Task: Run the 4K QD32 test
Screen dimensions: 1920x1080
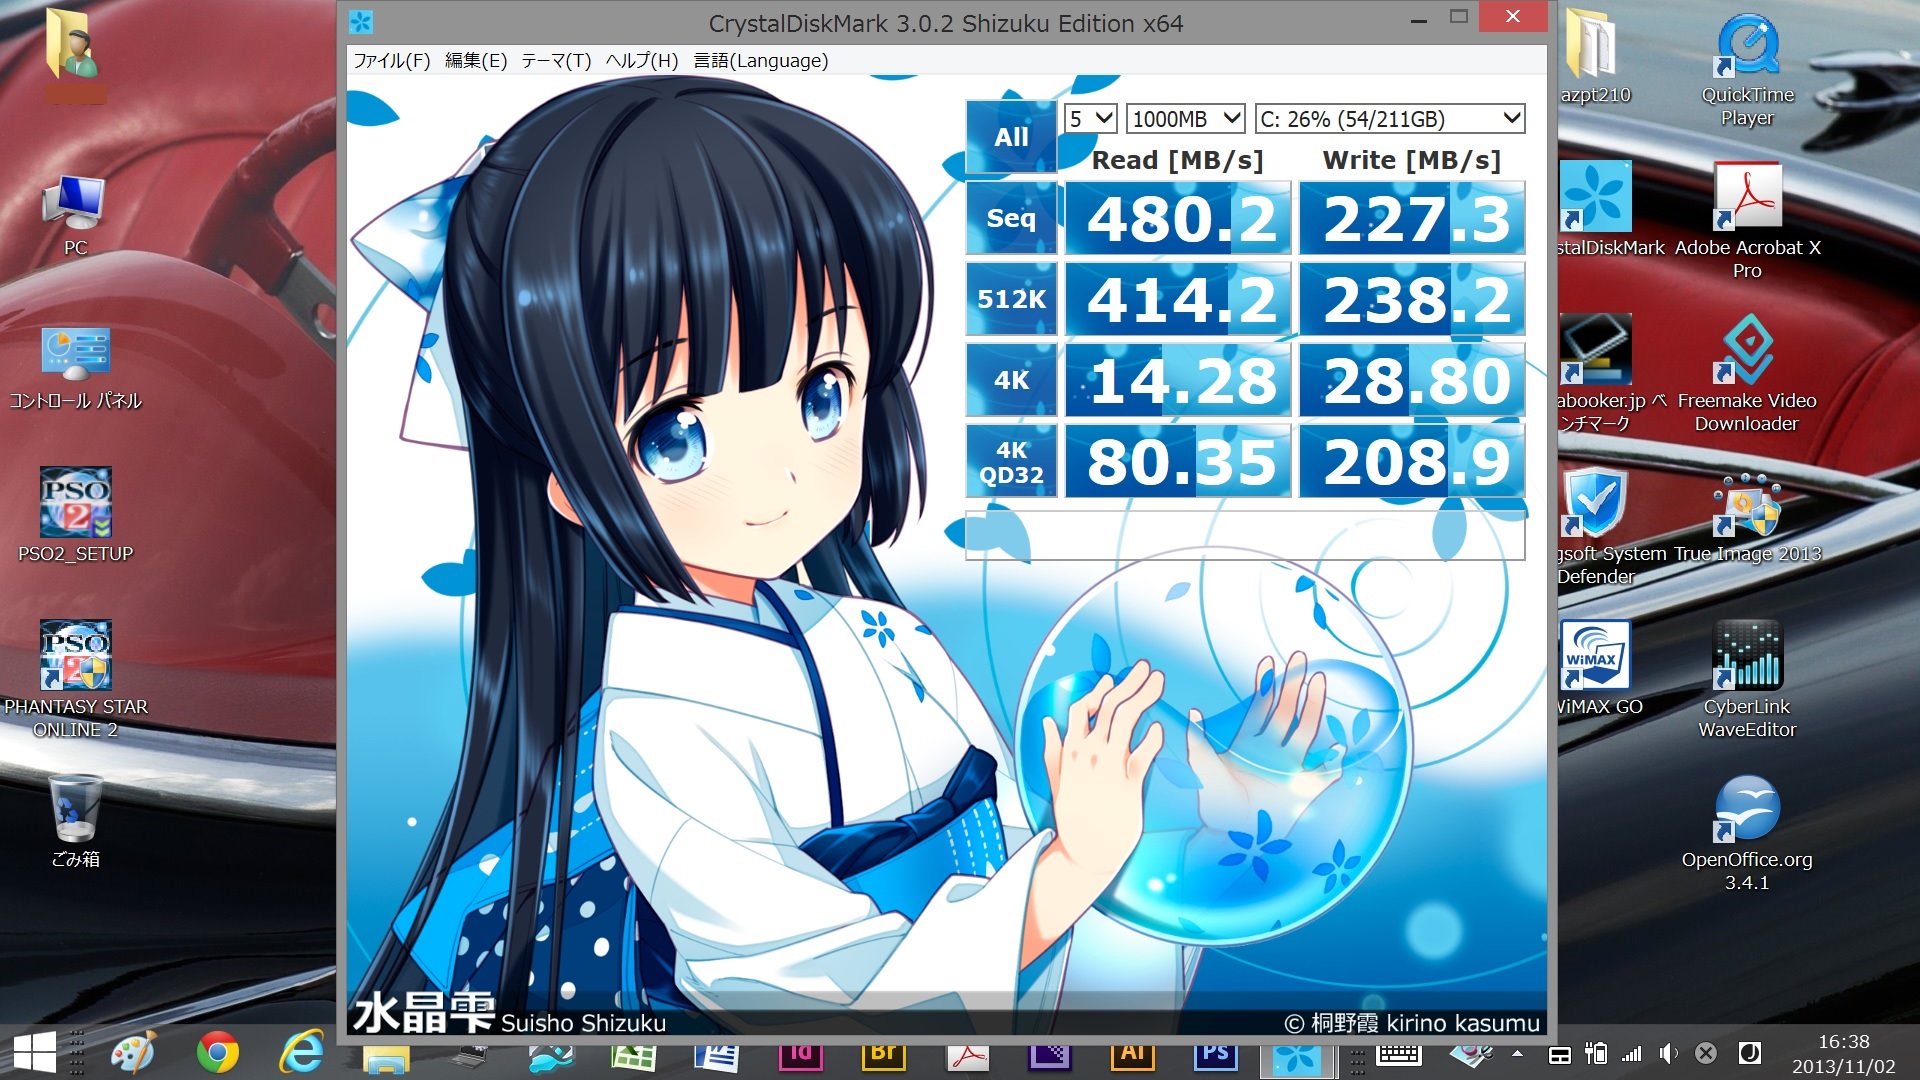Action: pyautogui.click(x=1010, y=462)
